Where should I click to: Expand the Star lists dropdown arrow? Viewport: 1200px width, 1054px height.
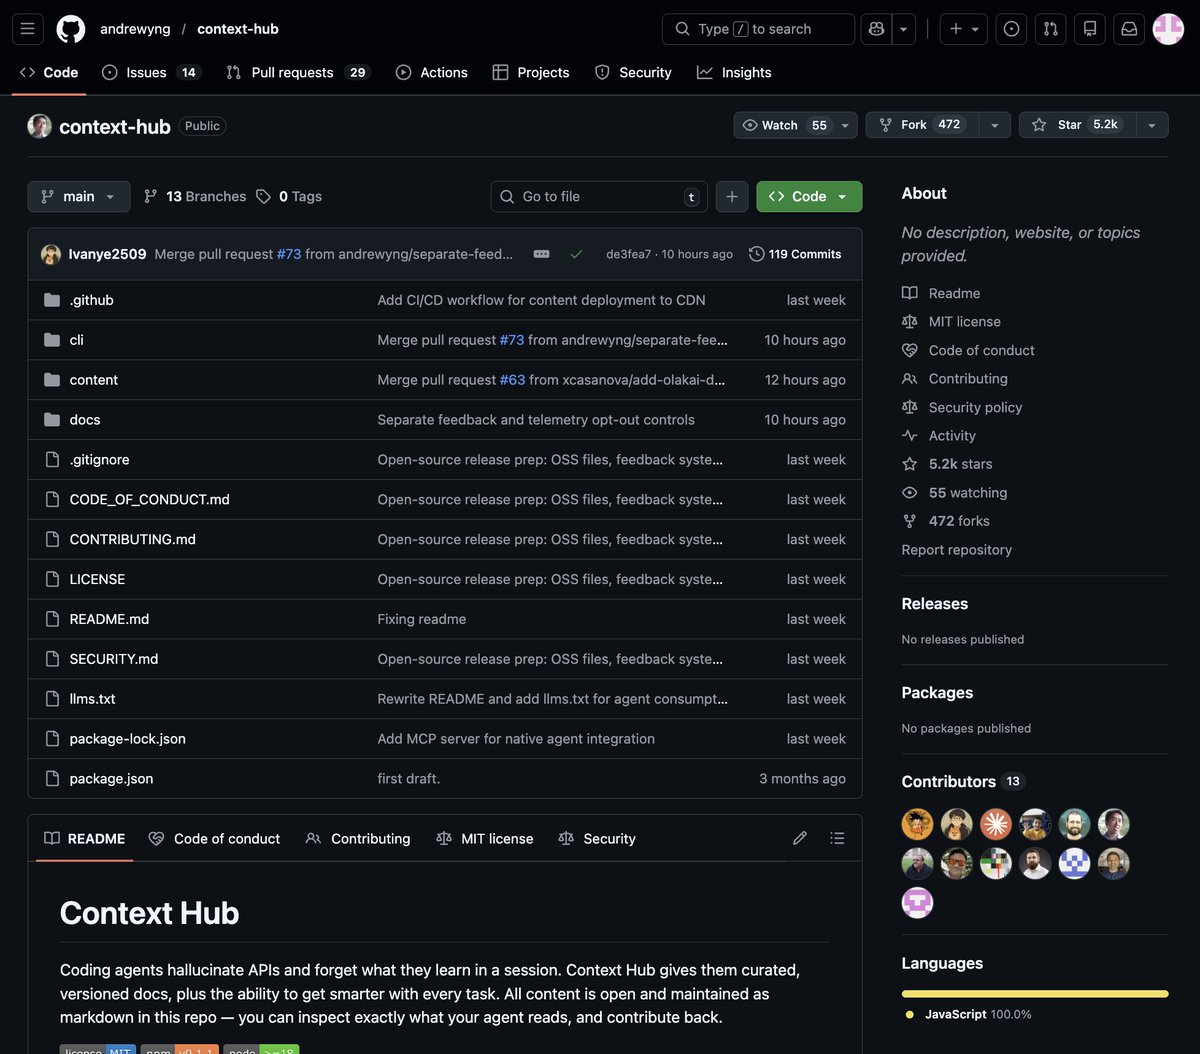click(1152, 125)
